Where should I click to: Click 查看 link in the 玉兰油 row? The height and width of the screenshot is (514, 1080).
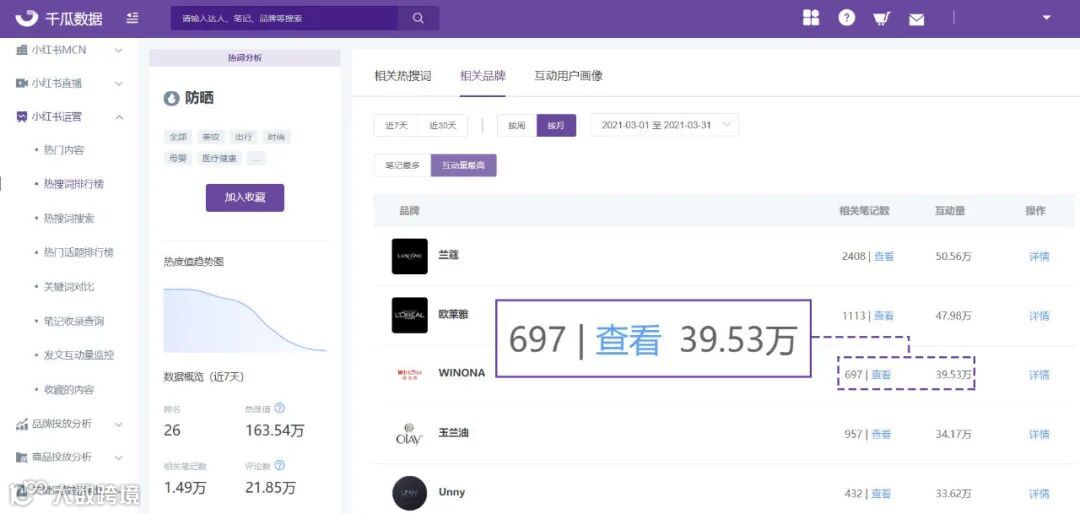pyautogui.click(x=881, y=434)
